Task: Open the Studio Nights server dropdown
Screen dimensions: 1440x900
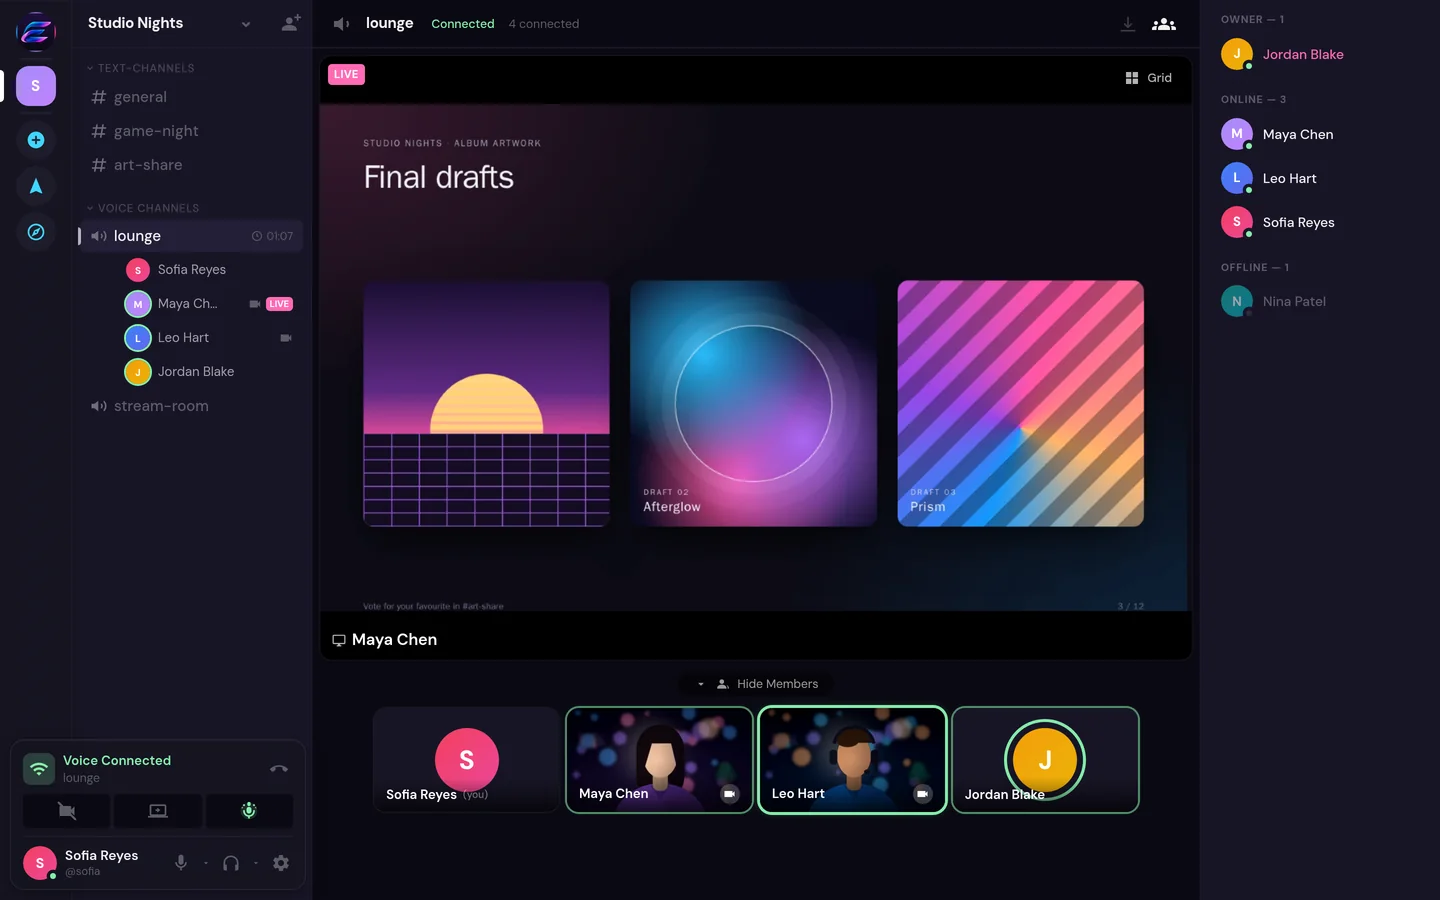Action: [245, 24]
